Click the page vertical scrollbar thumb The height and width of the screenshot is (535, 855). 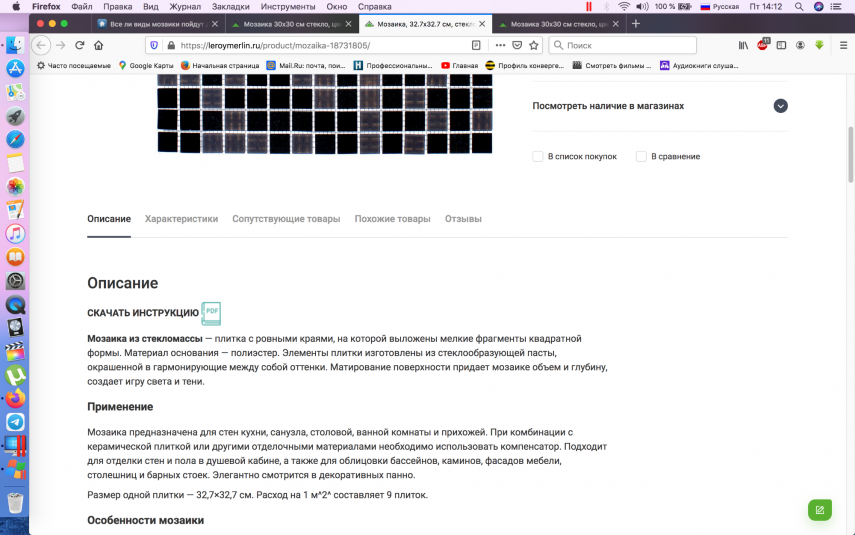[x=850, y=154]
